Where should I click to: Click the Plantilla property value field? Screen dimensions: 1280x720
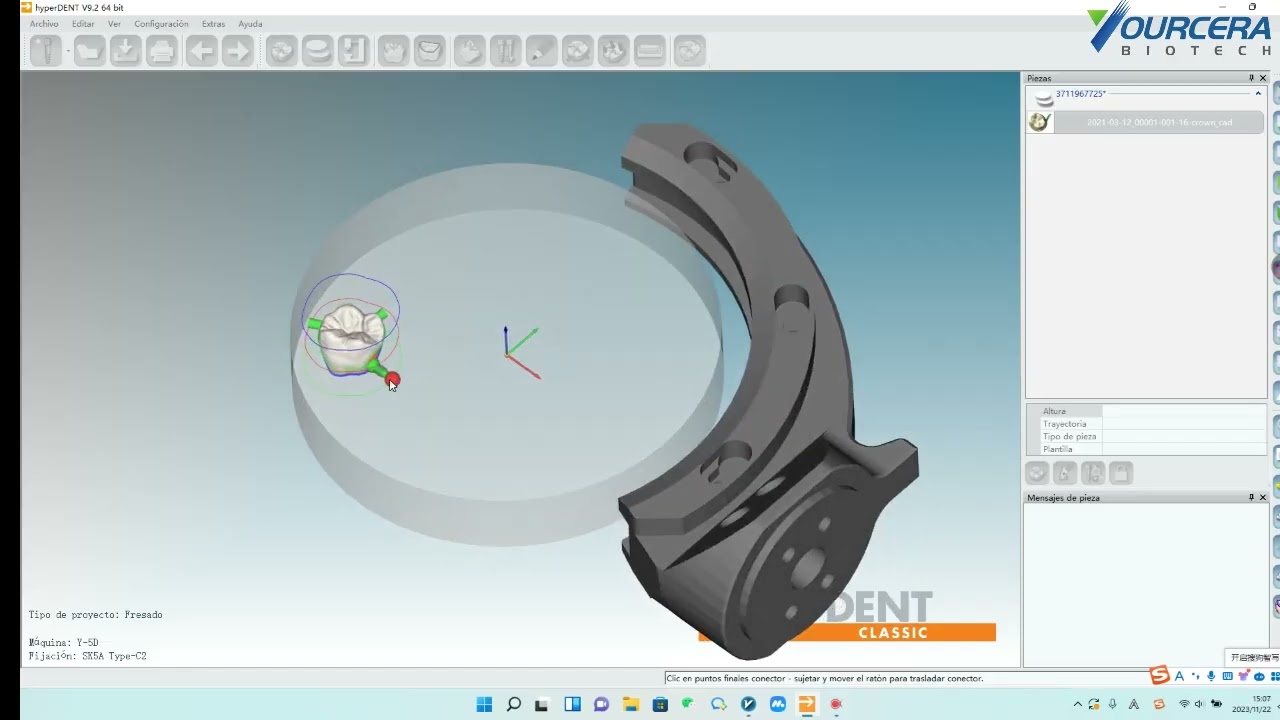[x=1184, y=449]
